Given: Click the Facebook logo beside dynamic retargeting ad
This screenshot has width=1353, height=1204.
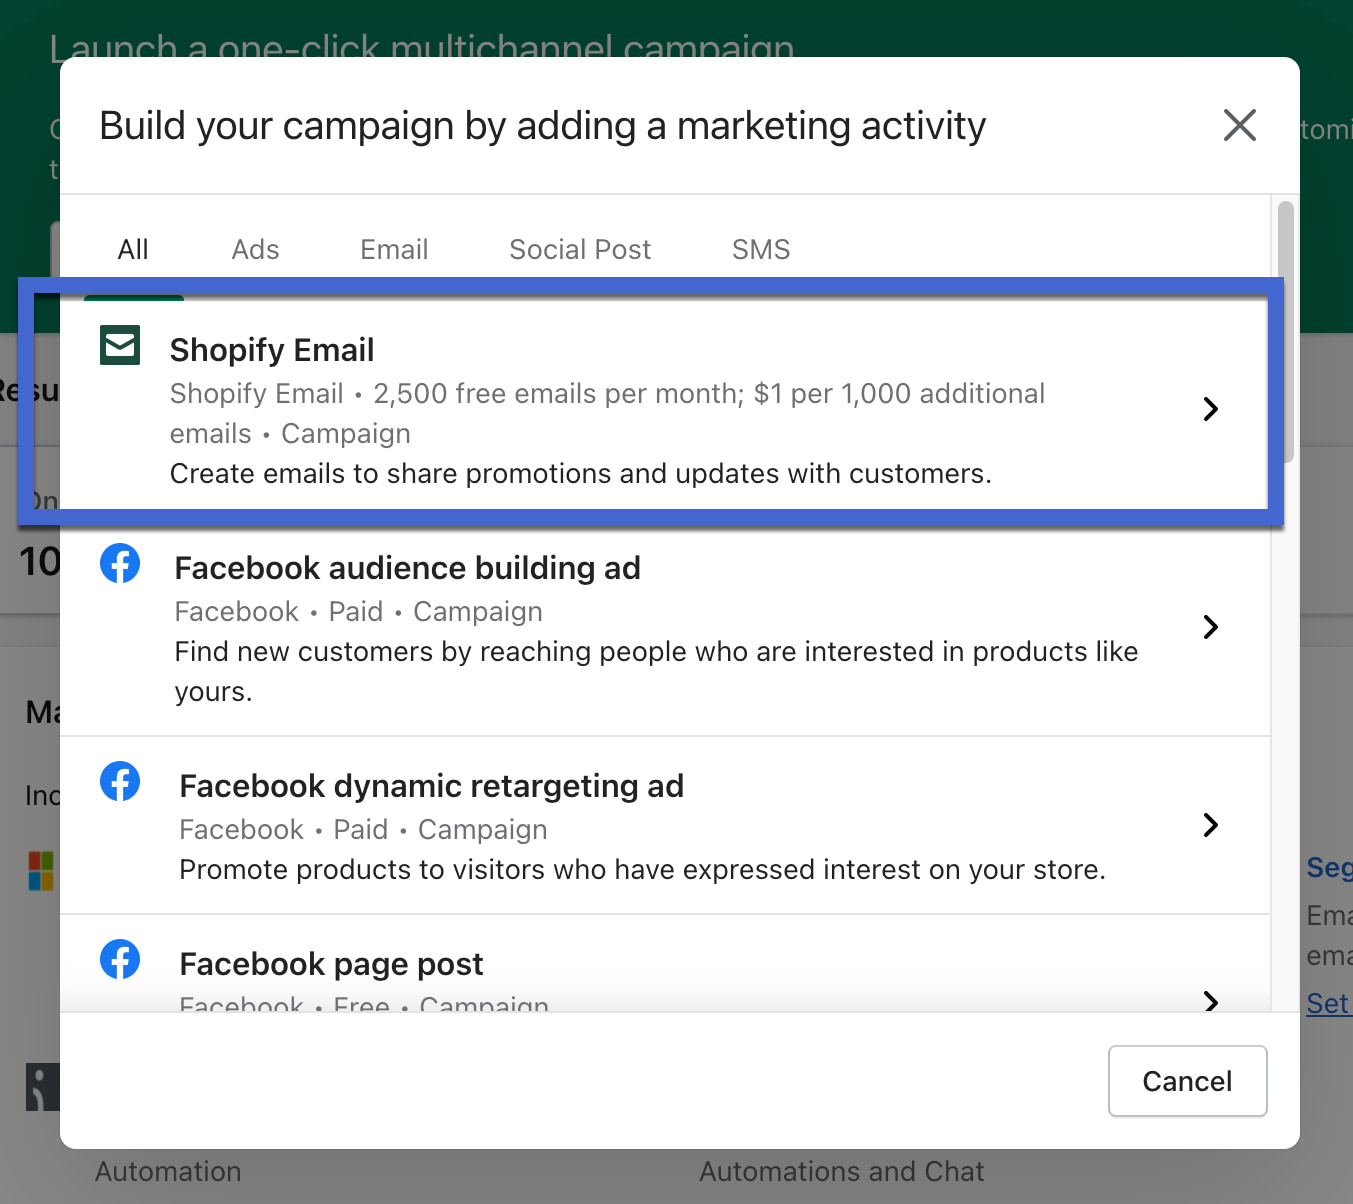Looking at the screenshot, I should pyautogui.click(x=120, y=782).
